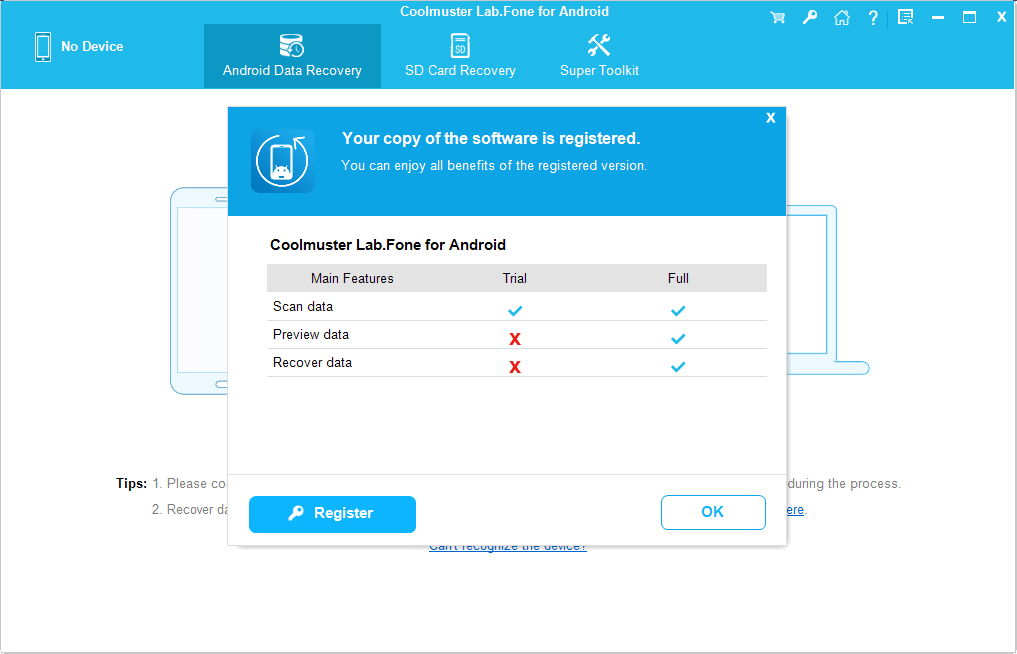Switch to Android Data Recovery tab
The height and width of the screenshot is (654, 1017).
(292, 56)
